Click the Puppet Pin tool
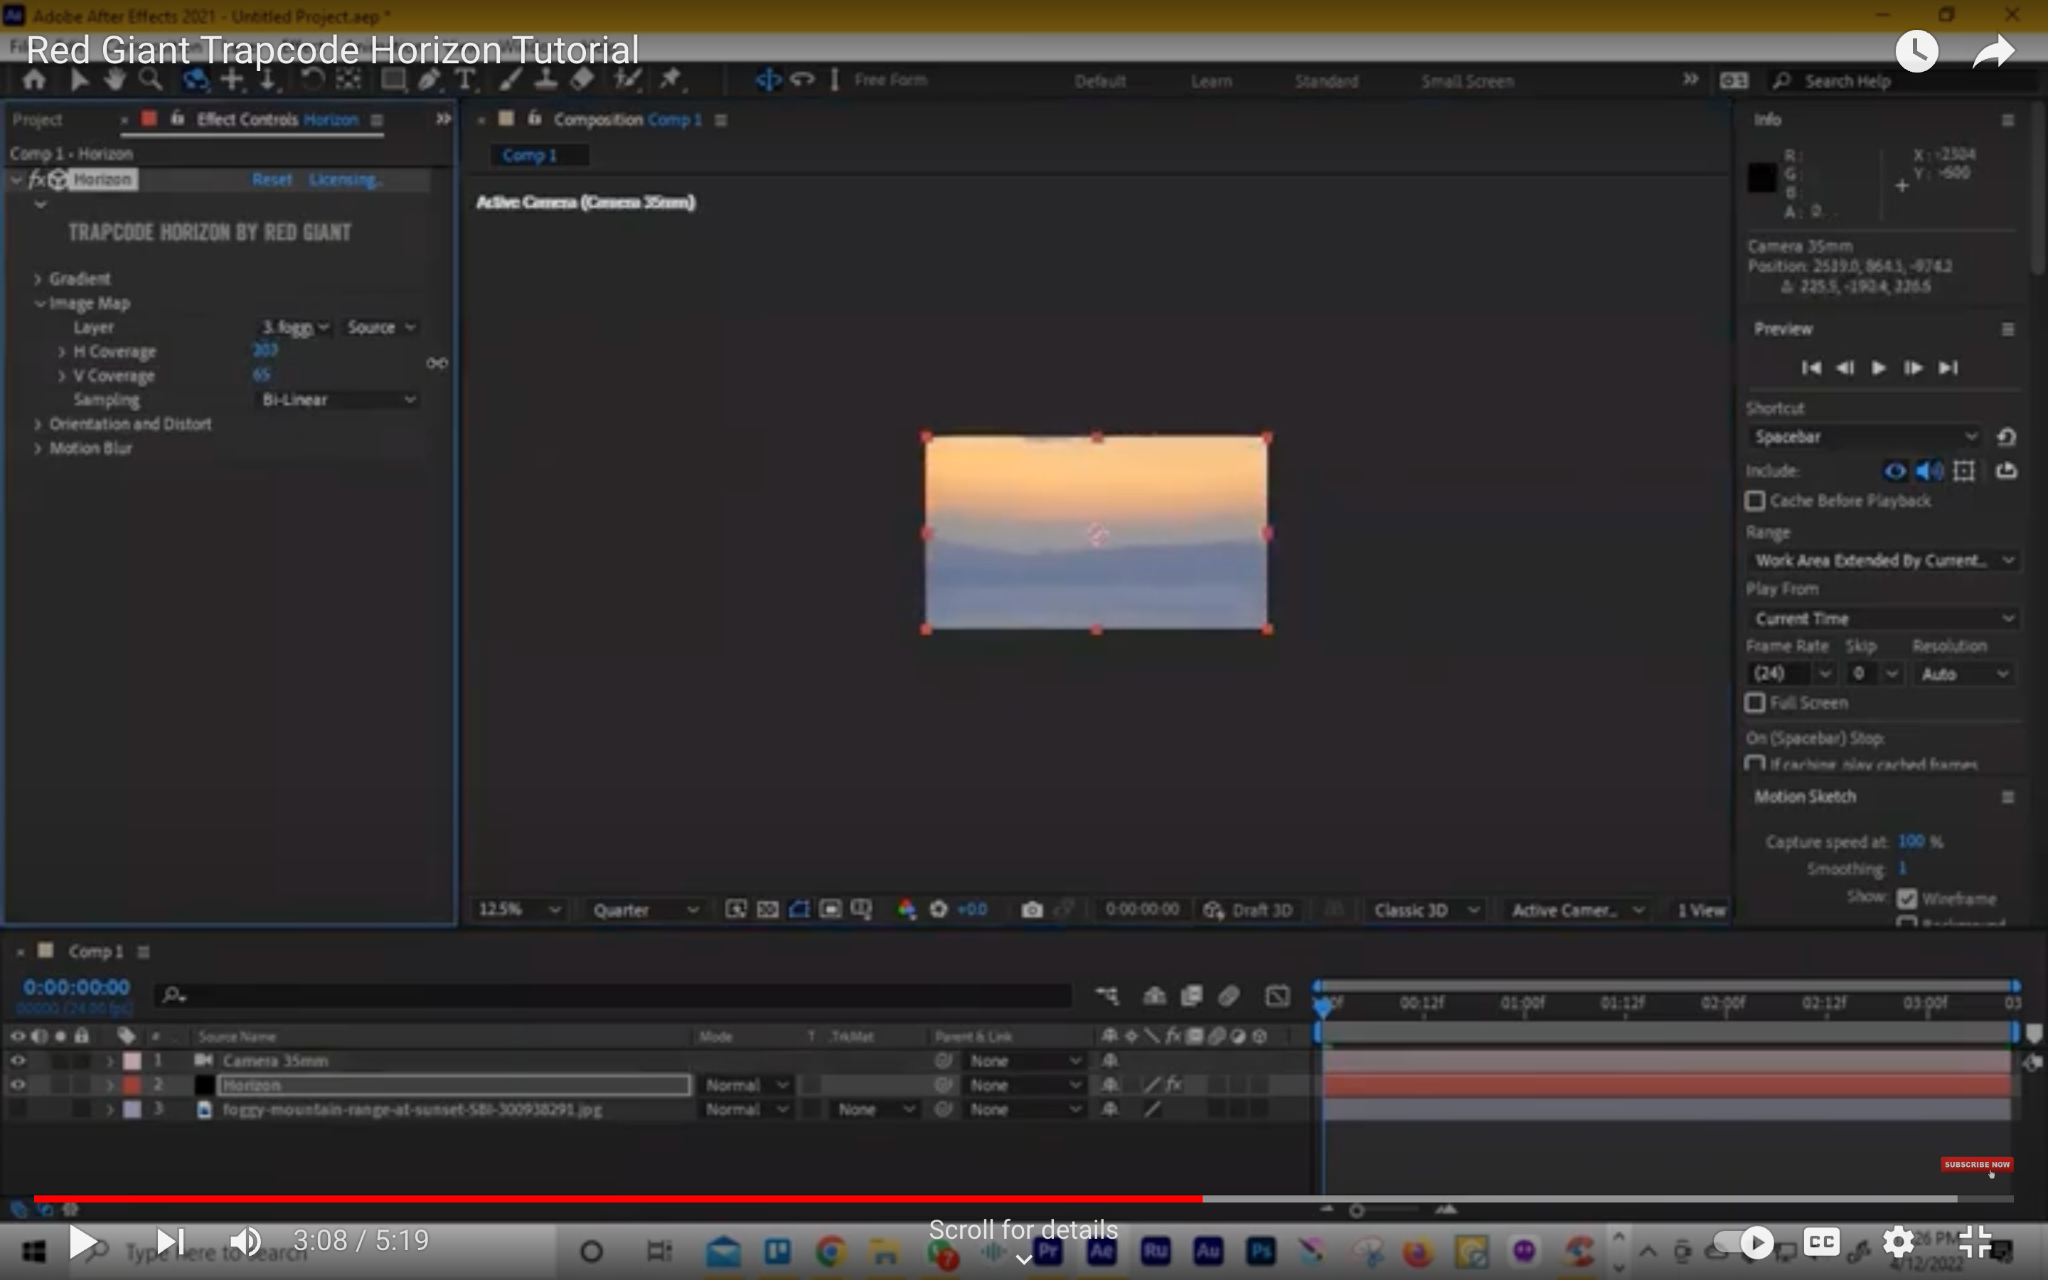The width and height of the screenshot is (2048, 1280). tap(671, 79)
